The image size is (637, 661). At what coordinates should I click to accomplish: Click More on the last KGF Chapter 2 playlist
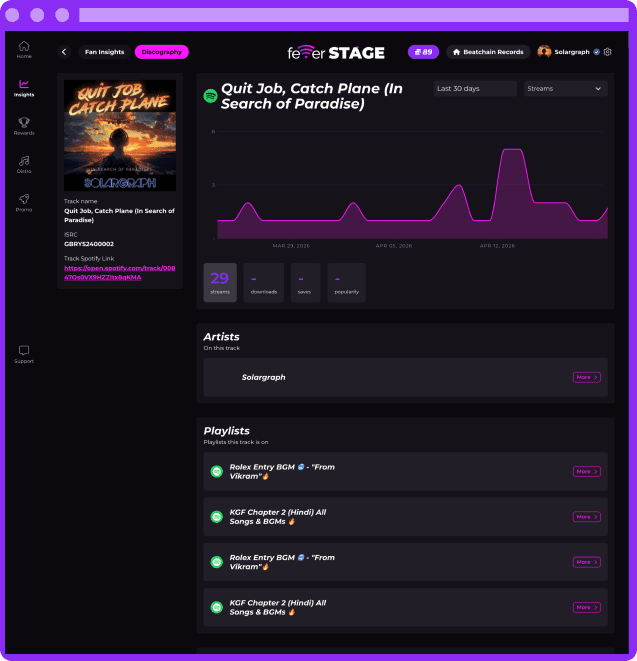586,607
